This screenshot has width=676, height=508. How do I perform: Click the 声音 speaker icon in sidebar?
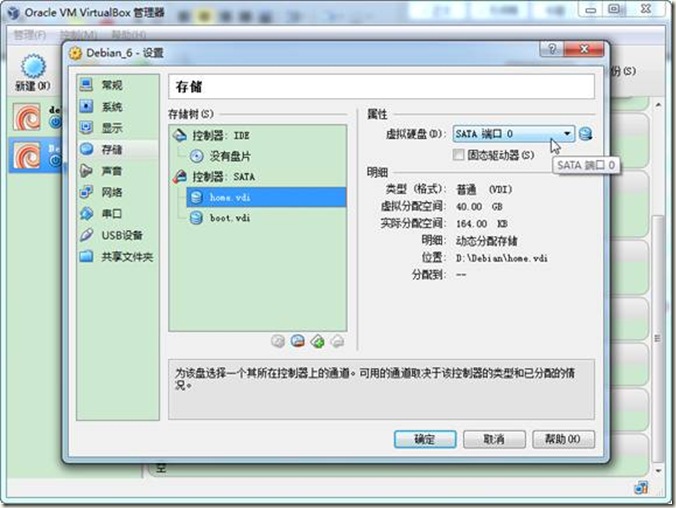click(x=86, y=171)
